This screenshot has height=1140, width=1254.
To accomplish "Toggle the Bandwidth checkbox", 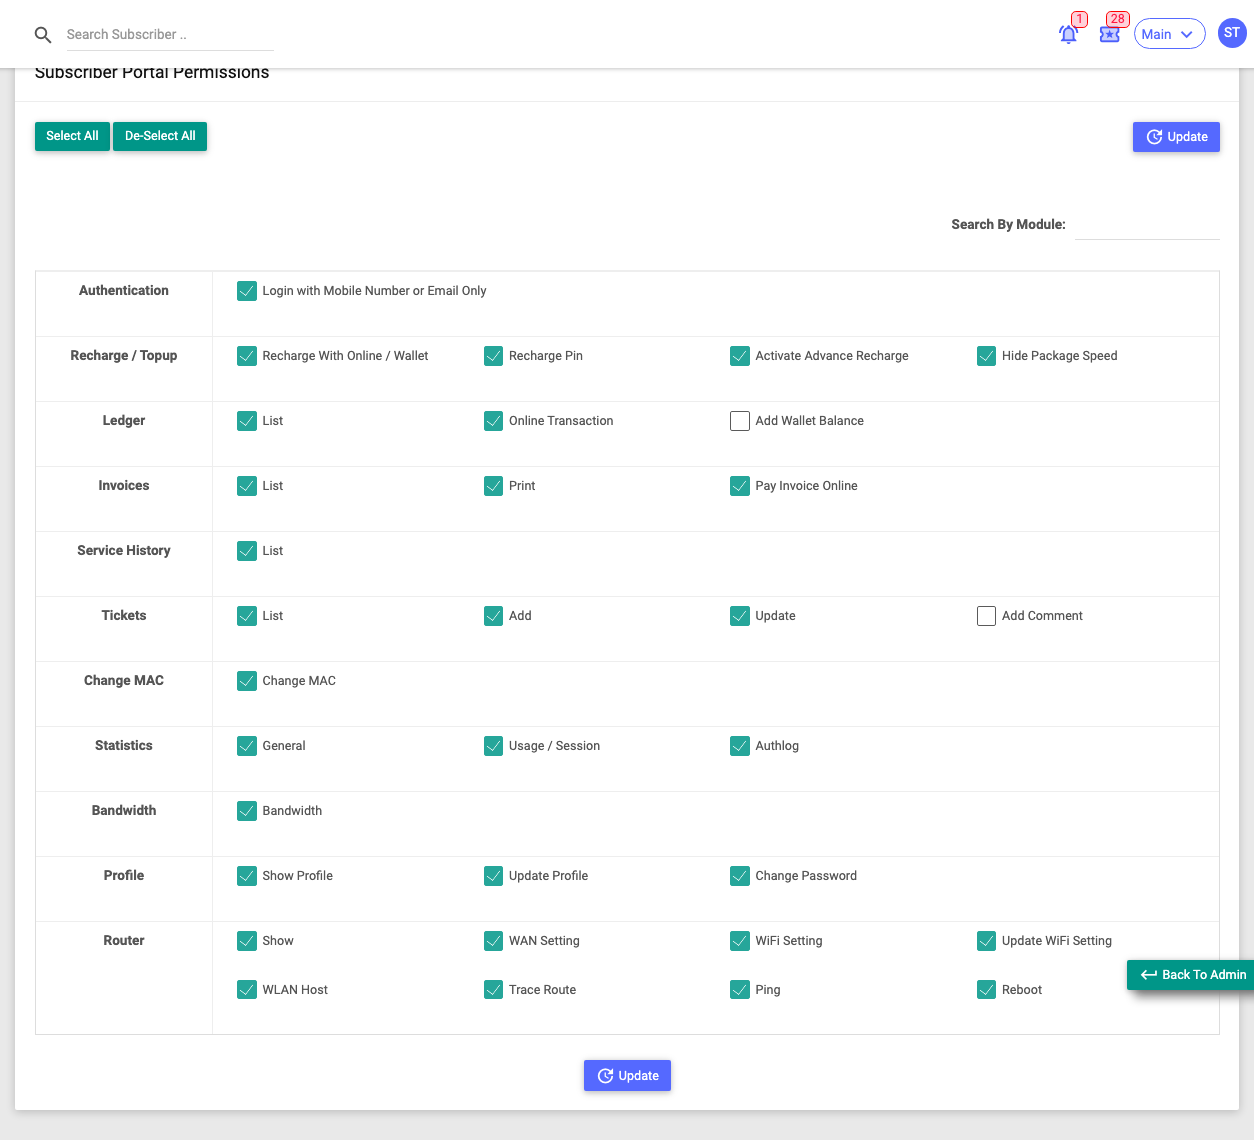I will click(x=247, y=811).
